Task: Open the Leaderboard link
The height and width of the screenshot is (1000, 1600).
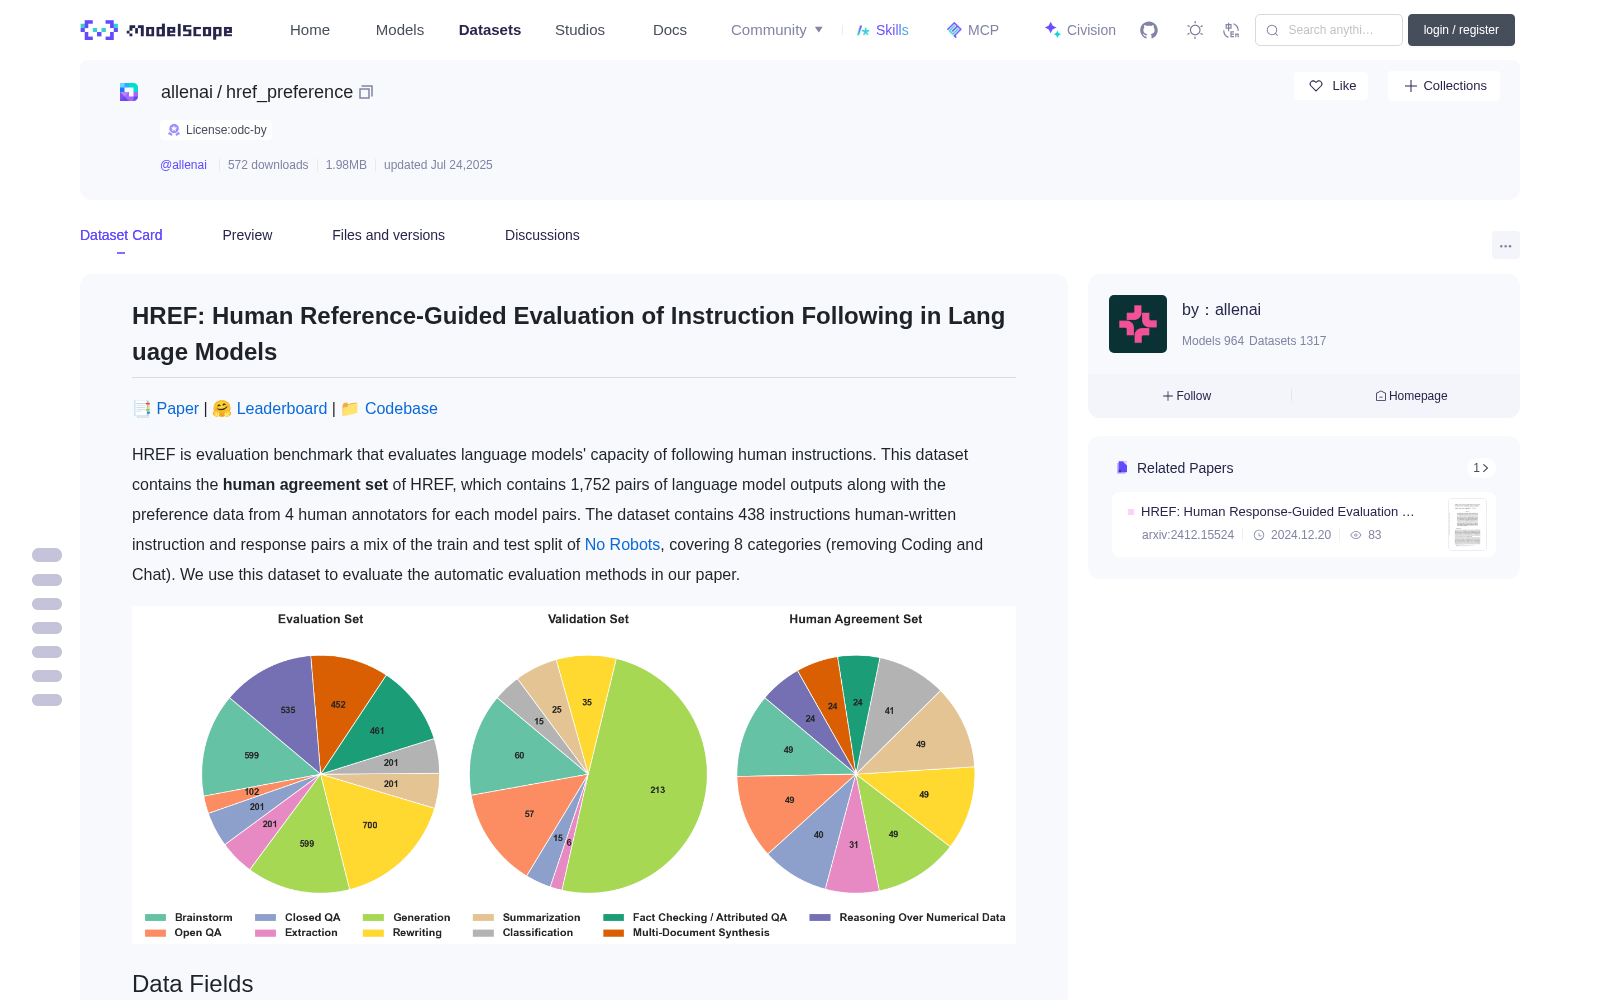Action: click(x=281, y=408)
